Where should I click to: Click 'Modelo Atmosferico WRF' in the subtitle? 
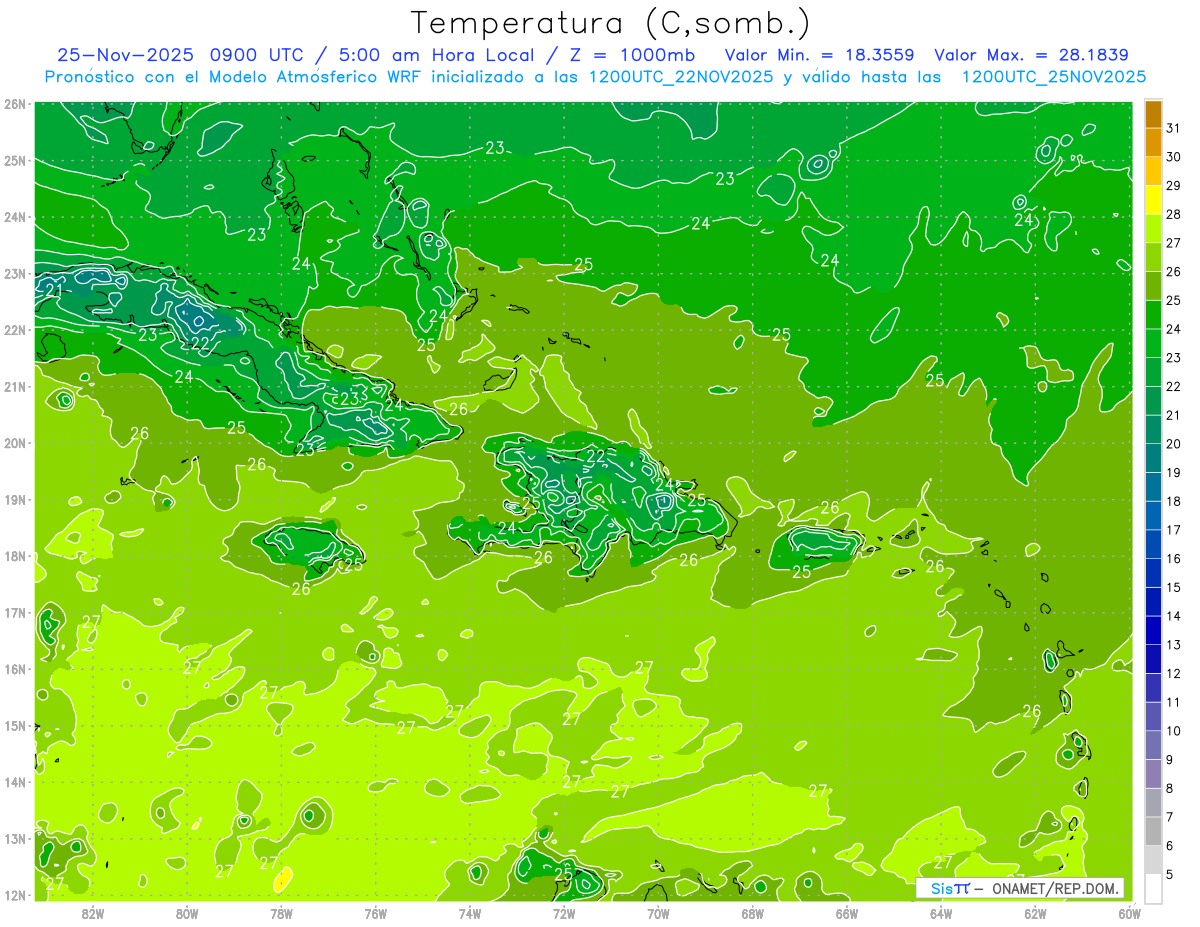(314, 77)
